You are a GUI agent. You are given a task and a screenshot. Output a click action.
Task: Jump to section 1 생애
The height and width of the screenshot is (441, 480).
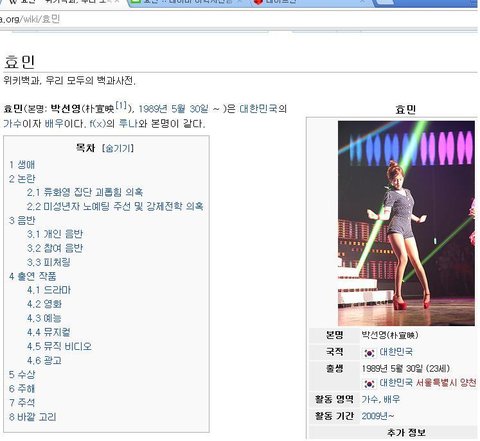pos(22,165)
